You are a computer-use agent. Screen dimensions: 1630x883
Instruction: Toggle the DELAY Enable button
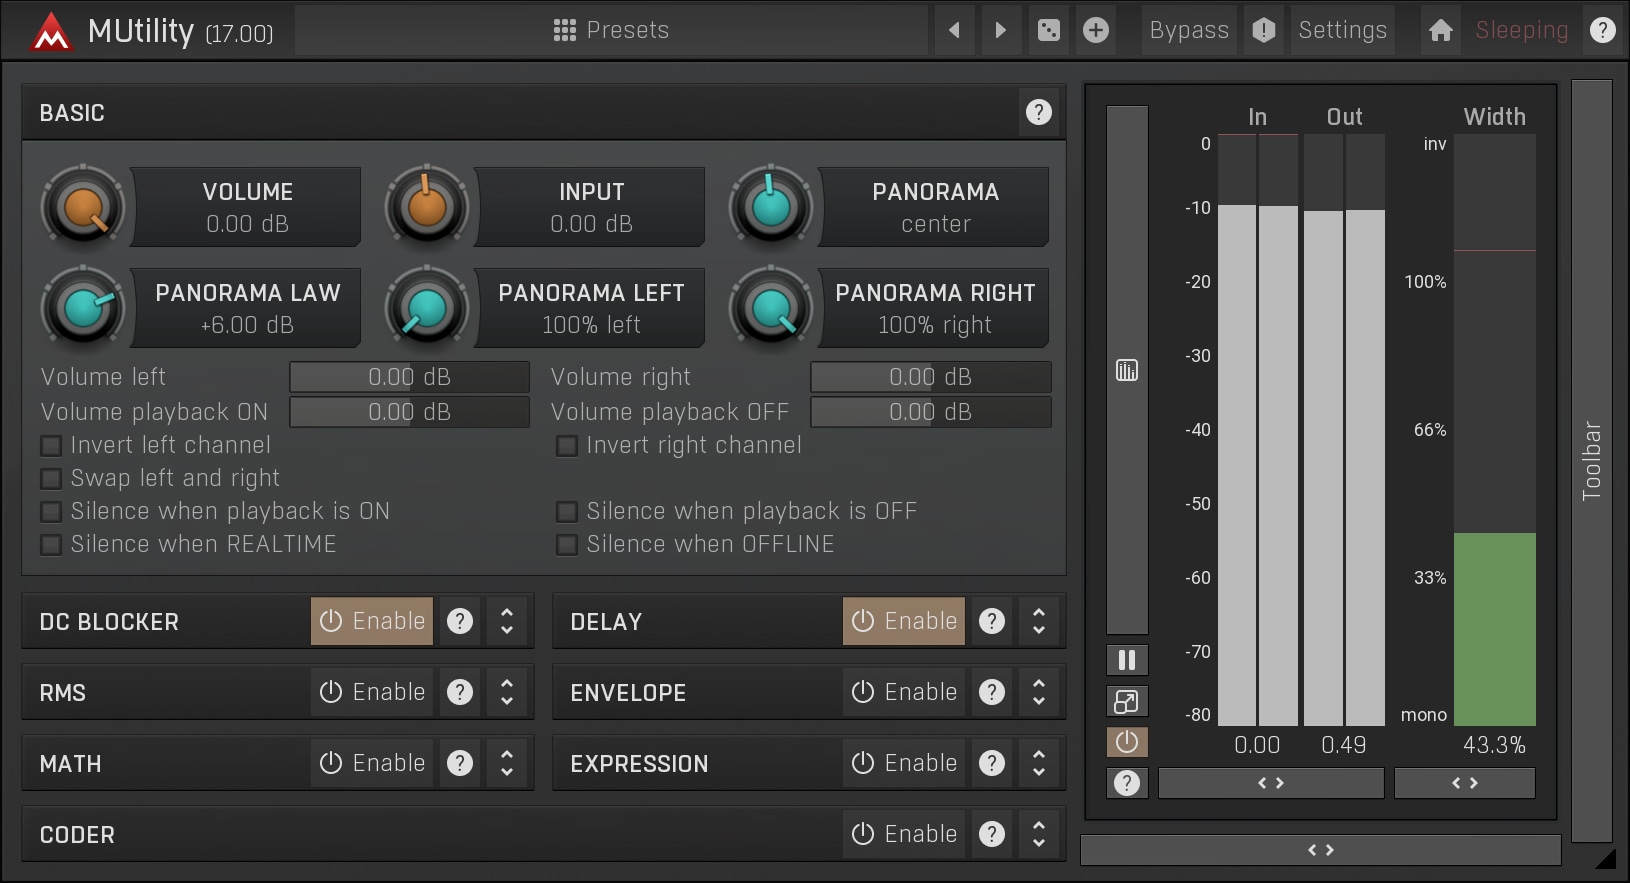(904, 621)
